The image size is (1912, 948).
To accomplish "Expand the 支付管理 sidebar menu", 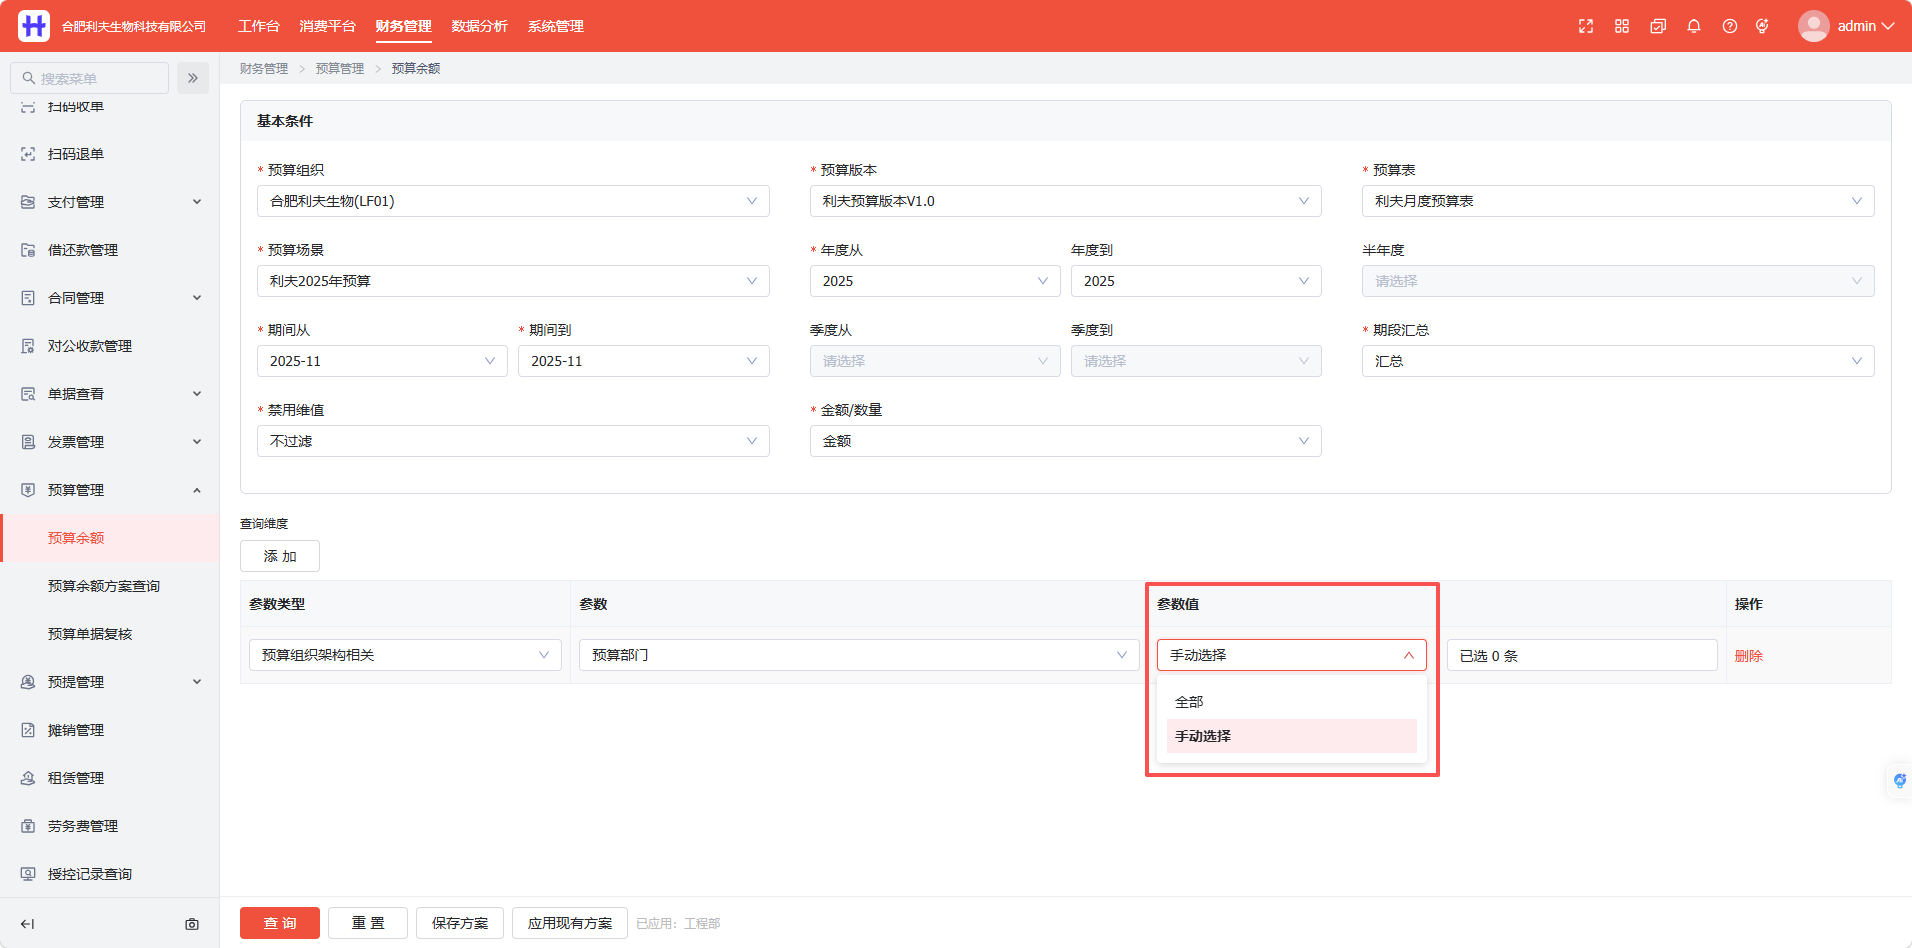I will pos(110,202).
